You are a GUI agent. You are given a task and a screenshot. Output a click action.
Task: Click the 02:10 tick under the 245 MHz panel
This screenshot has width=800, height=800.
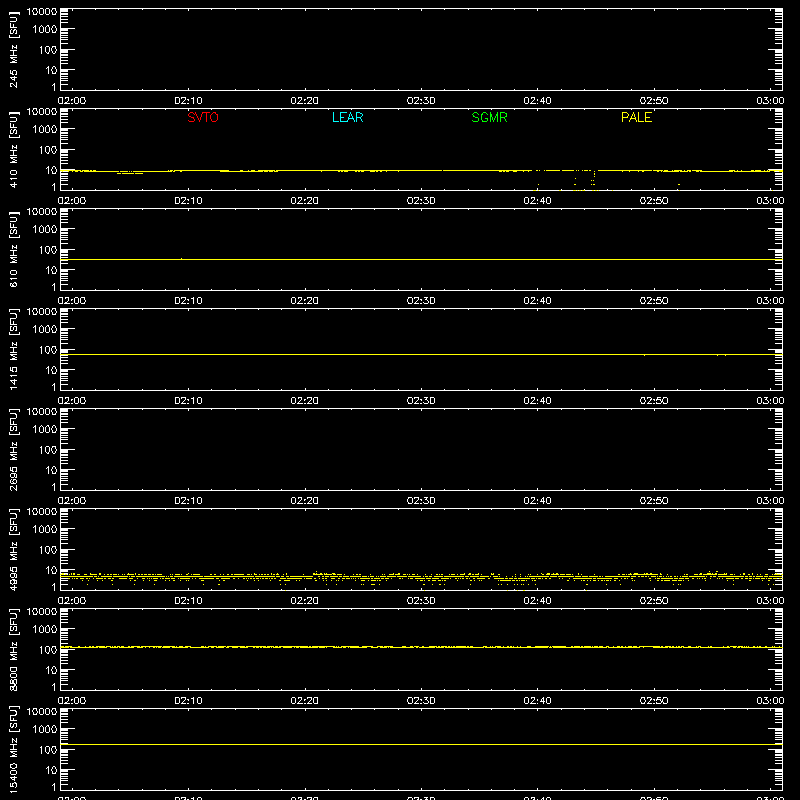click(188, 101)
